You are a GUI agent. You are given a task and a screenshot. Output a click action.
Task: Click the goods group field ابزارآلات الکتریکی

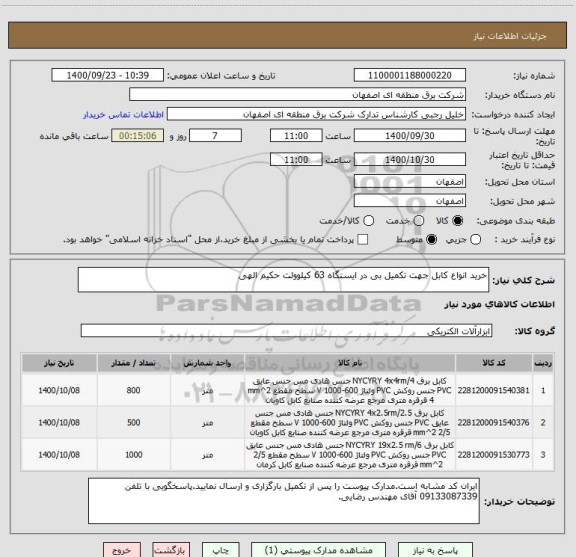[x=286, y=331]
